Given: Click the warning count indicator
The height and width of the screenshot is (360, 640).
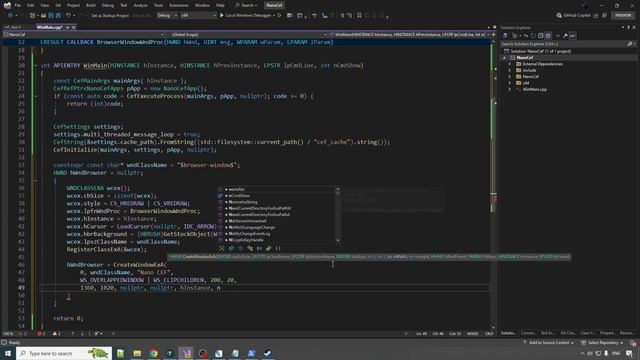Looking at the screenshot, I should pyautogui.click(x=56, y=334).
